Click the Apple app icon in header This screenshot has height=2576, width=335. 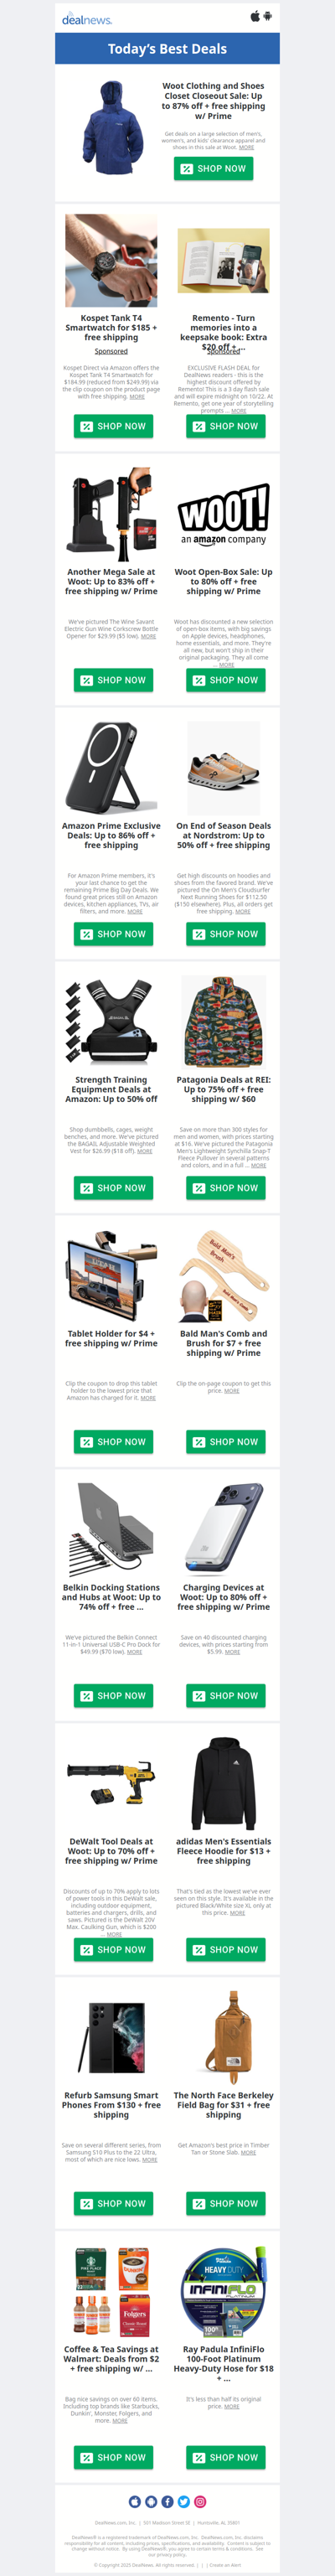pyautogui.click(x=255, y=16)
